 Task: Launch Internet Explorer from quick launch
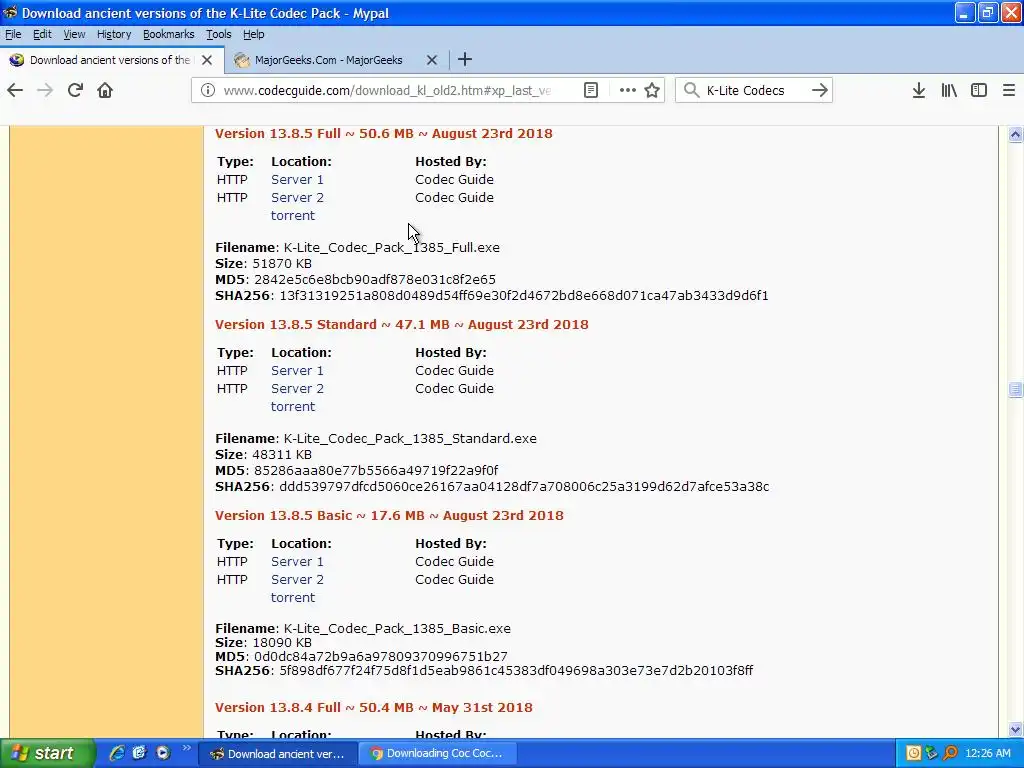pos(117,753)
